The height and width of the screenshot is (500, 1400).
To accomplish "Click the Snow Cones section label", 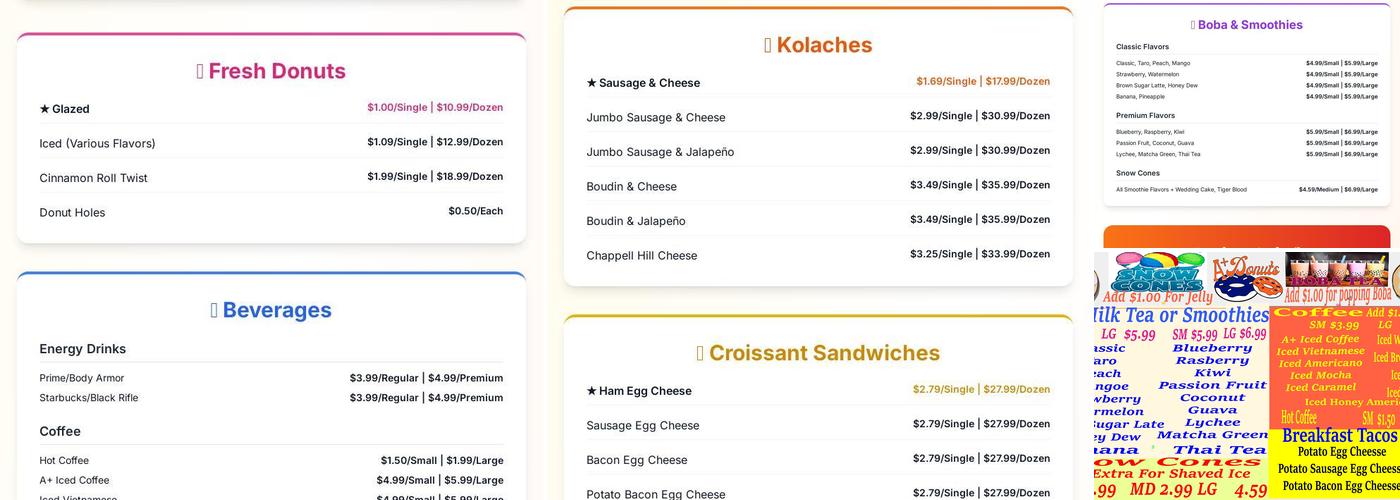I will (x=1138, y=173).
